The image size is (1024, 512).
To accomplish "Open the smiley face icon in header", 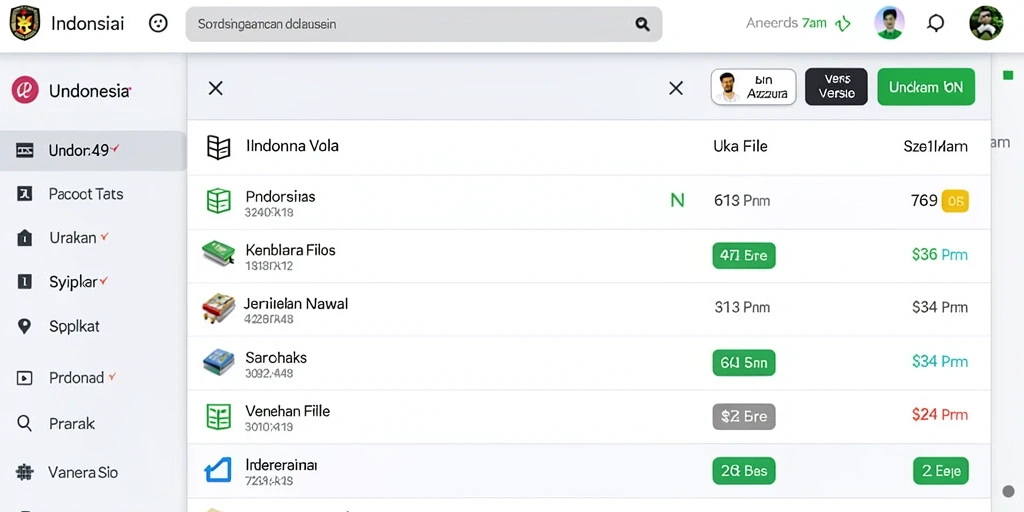I will (x=158, y=24).
